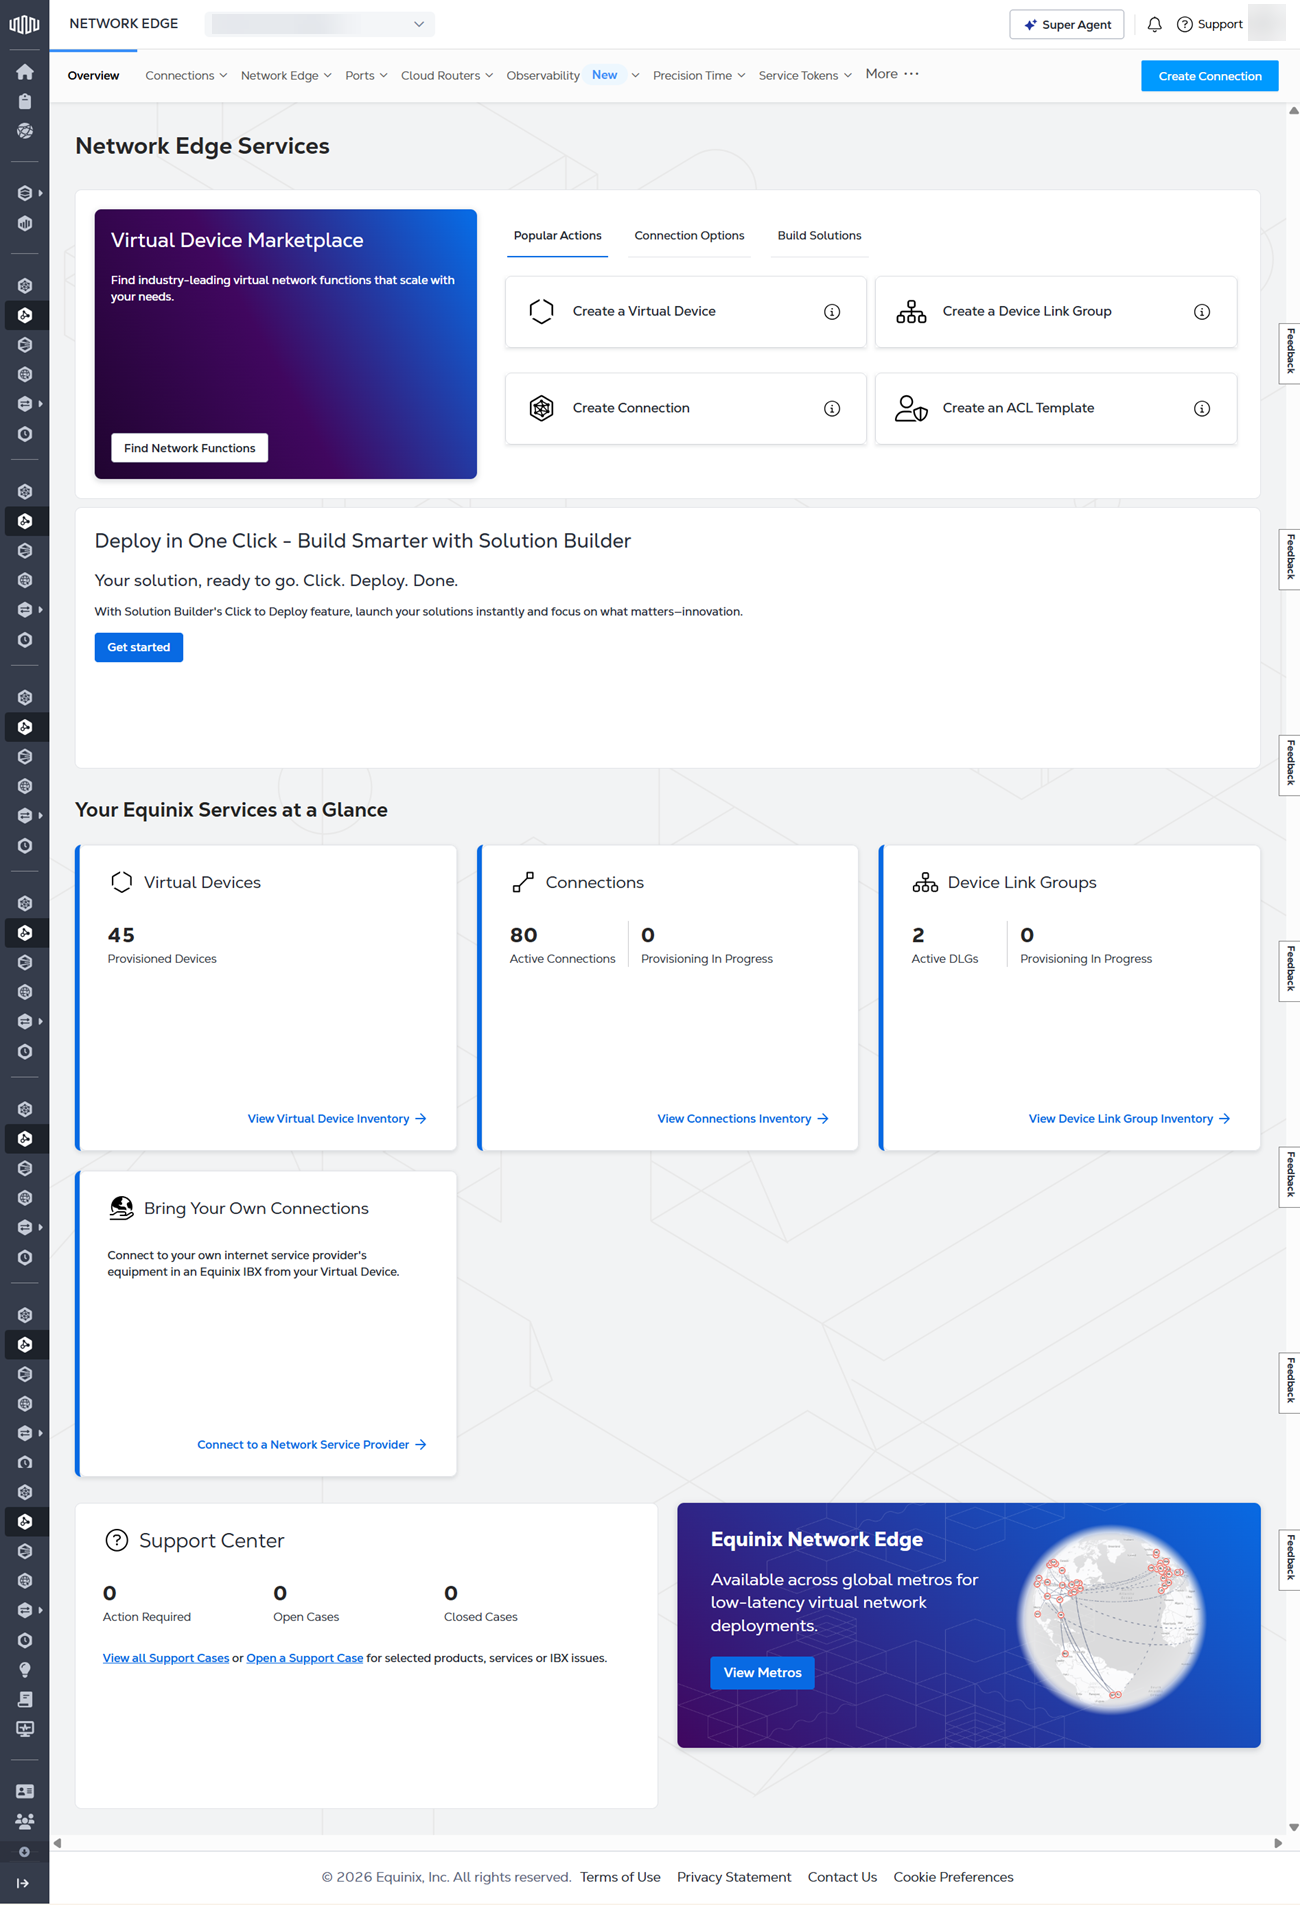1300x1905 pixels.
Task: Expand the Ports menu
Action: tap(366, 75)
